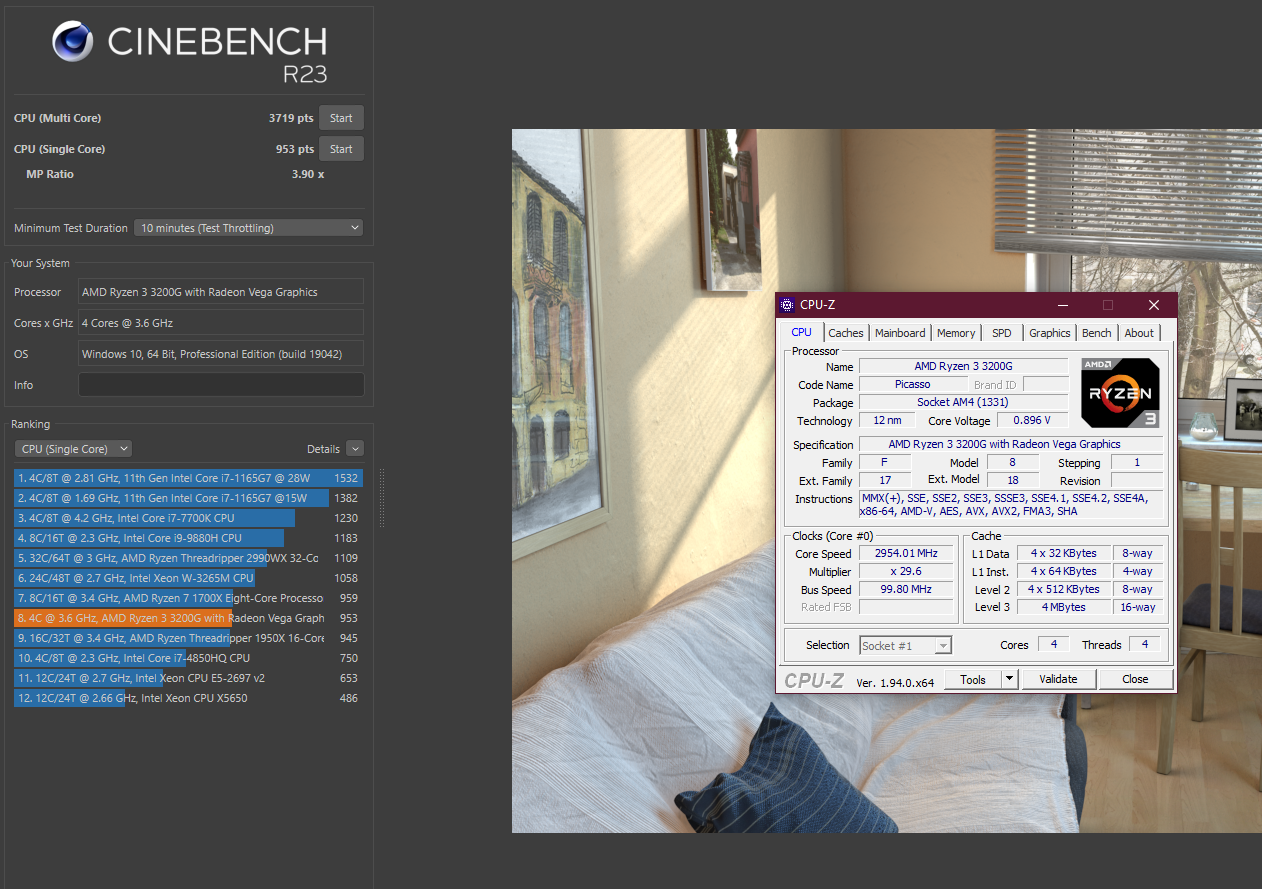Switch to the Caches tab in CPU-Z
The image size is (1262, 889).
coord(846,333)
